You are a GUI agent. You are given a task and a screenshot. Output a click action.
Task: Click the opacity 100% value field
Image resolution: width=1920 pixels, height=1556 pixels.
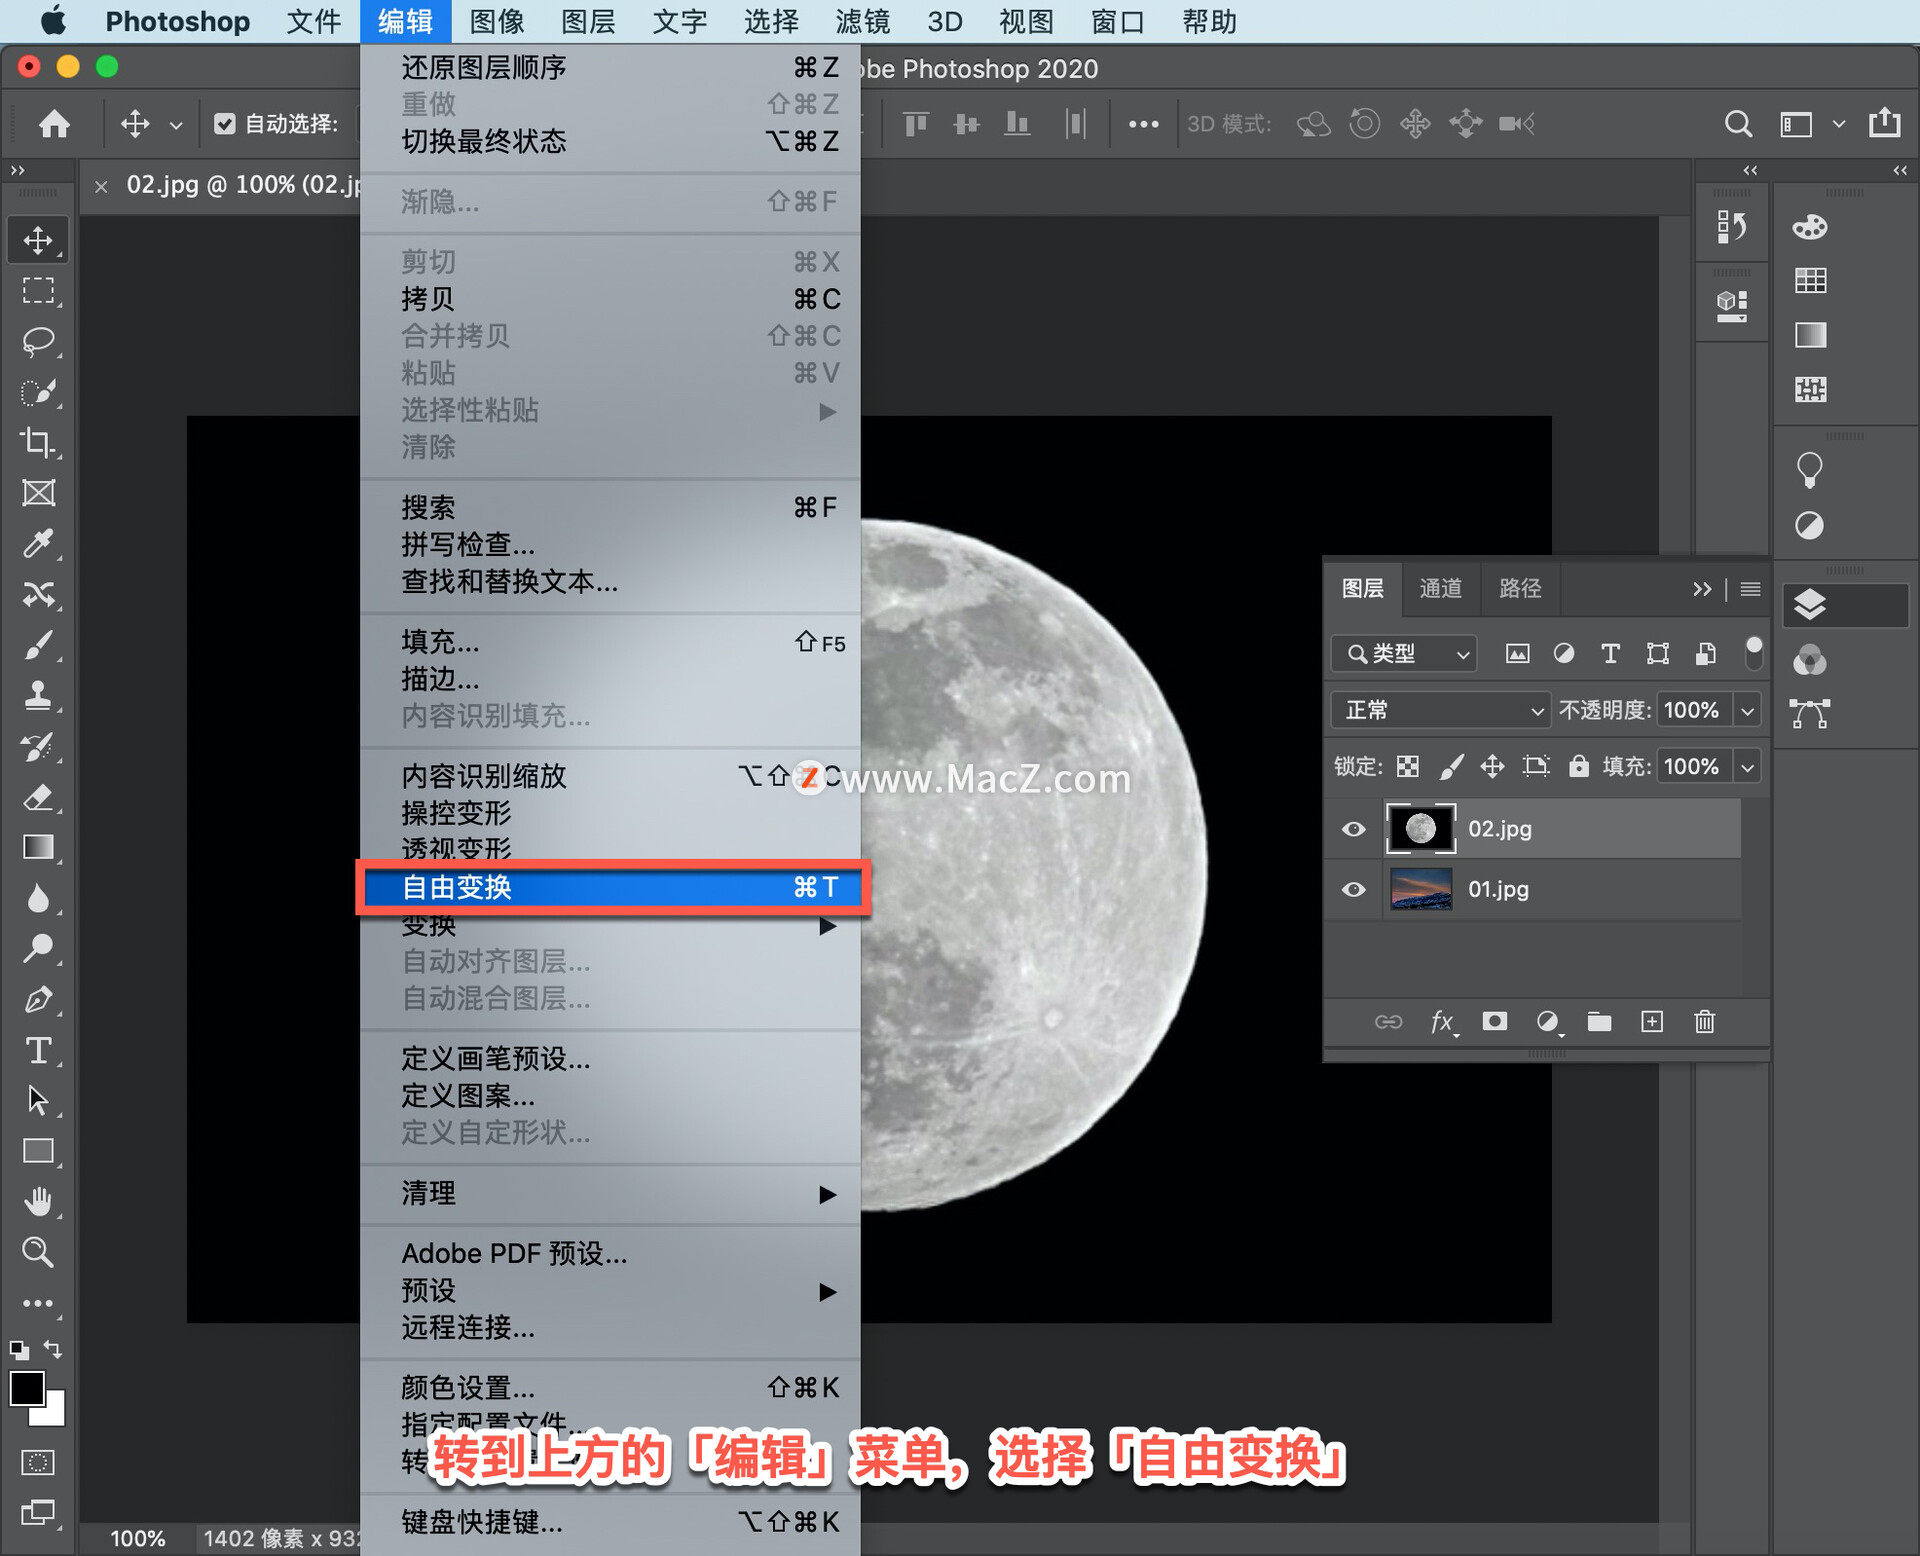tap(1693, 710)
